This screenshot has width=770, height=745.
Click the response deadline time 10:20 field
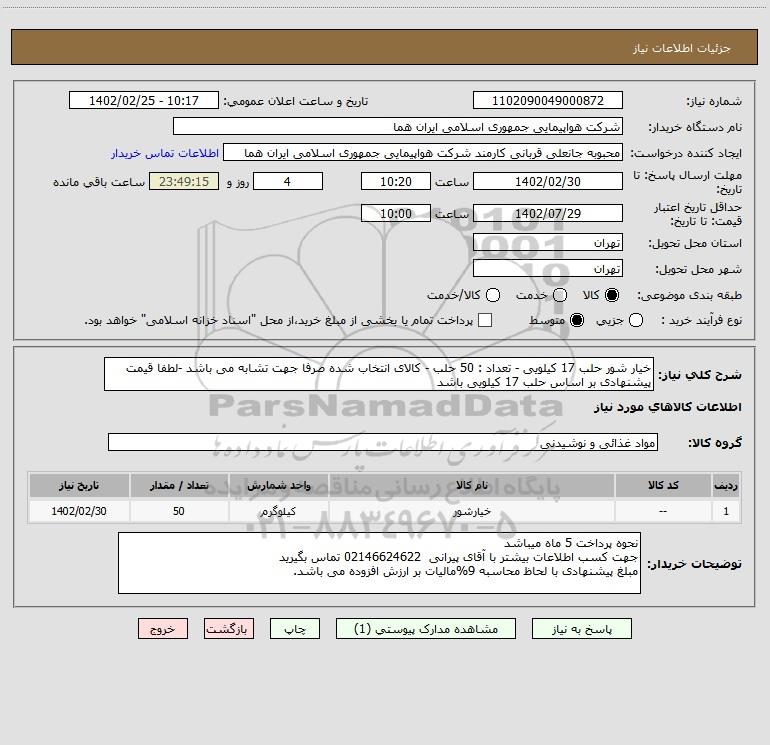tap(396, 181)
